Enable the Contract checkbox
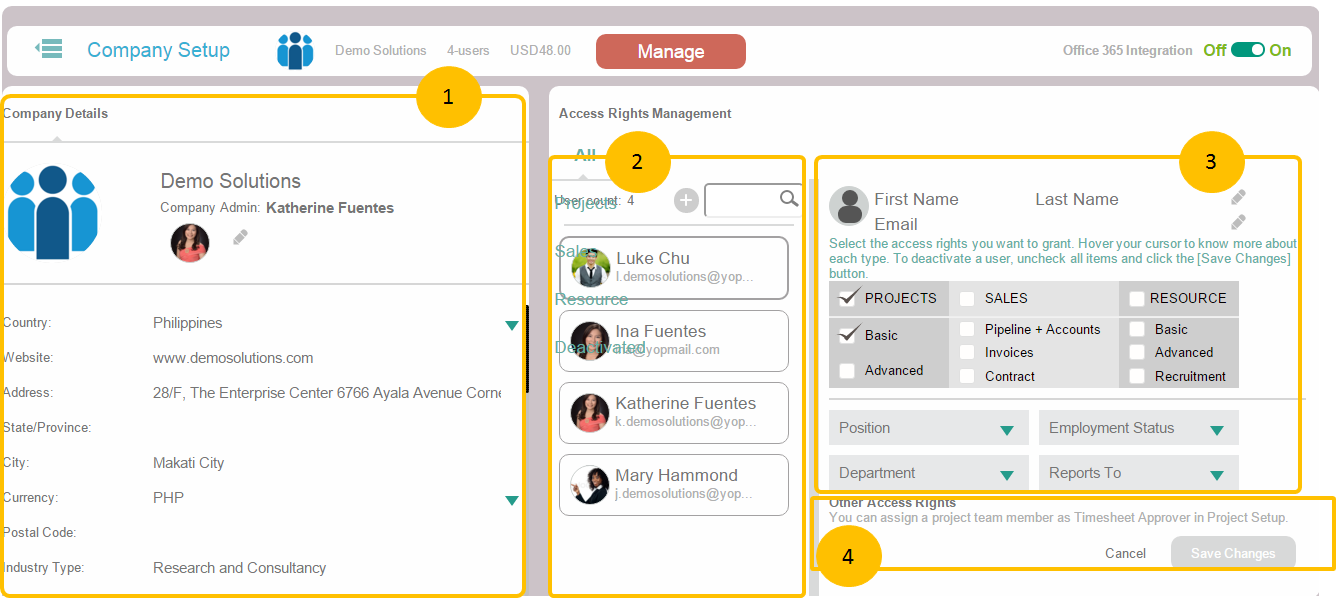This screenshot has width=1336, height=598. coord(967,376)
